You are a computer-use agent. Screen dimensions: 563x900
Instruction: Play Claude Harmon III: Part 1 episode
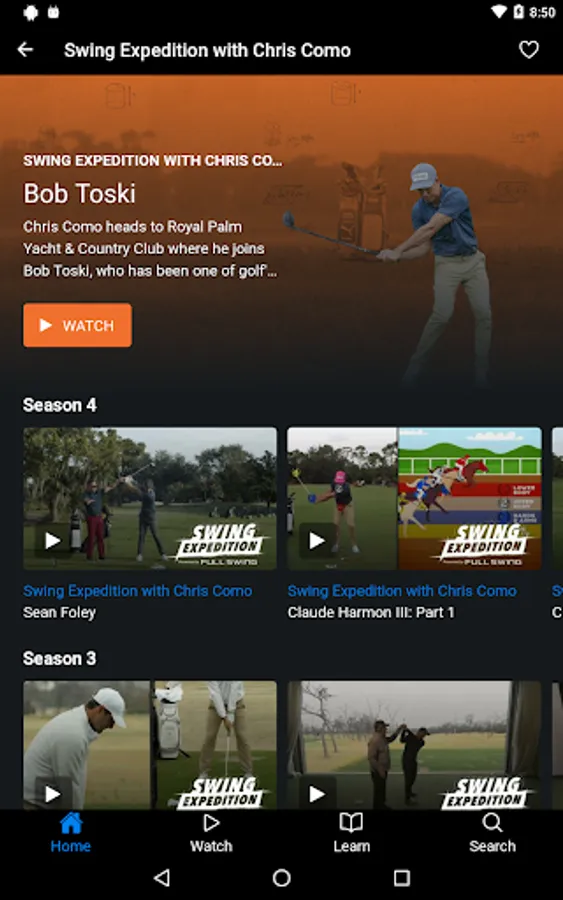click(x=317, y=540)
